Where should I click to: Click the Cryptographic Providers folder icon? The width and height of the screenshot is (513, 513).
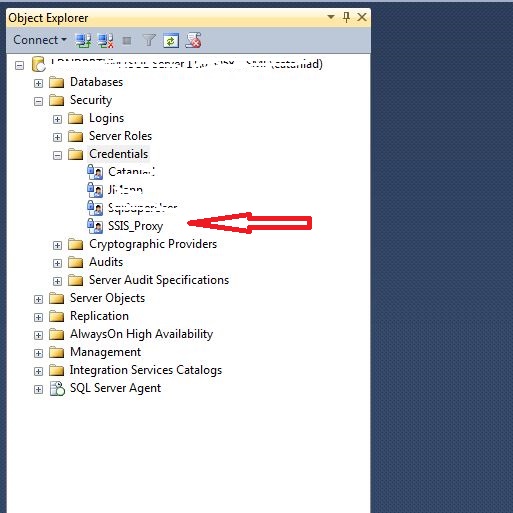pos(75,244)
